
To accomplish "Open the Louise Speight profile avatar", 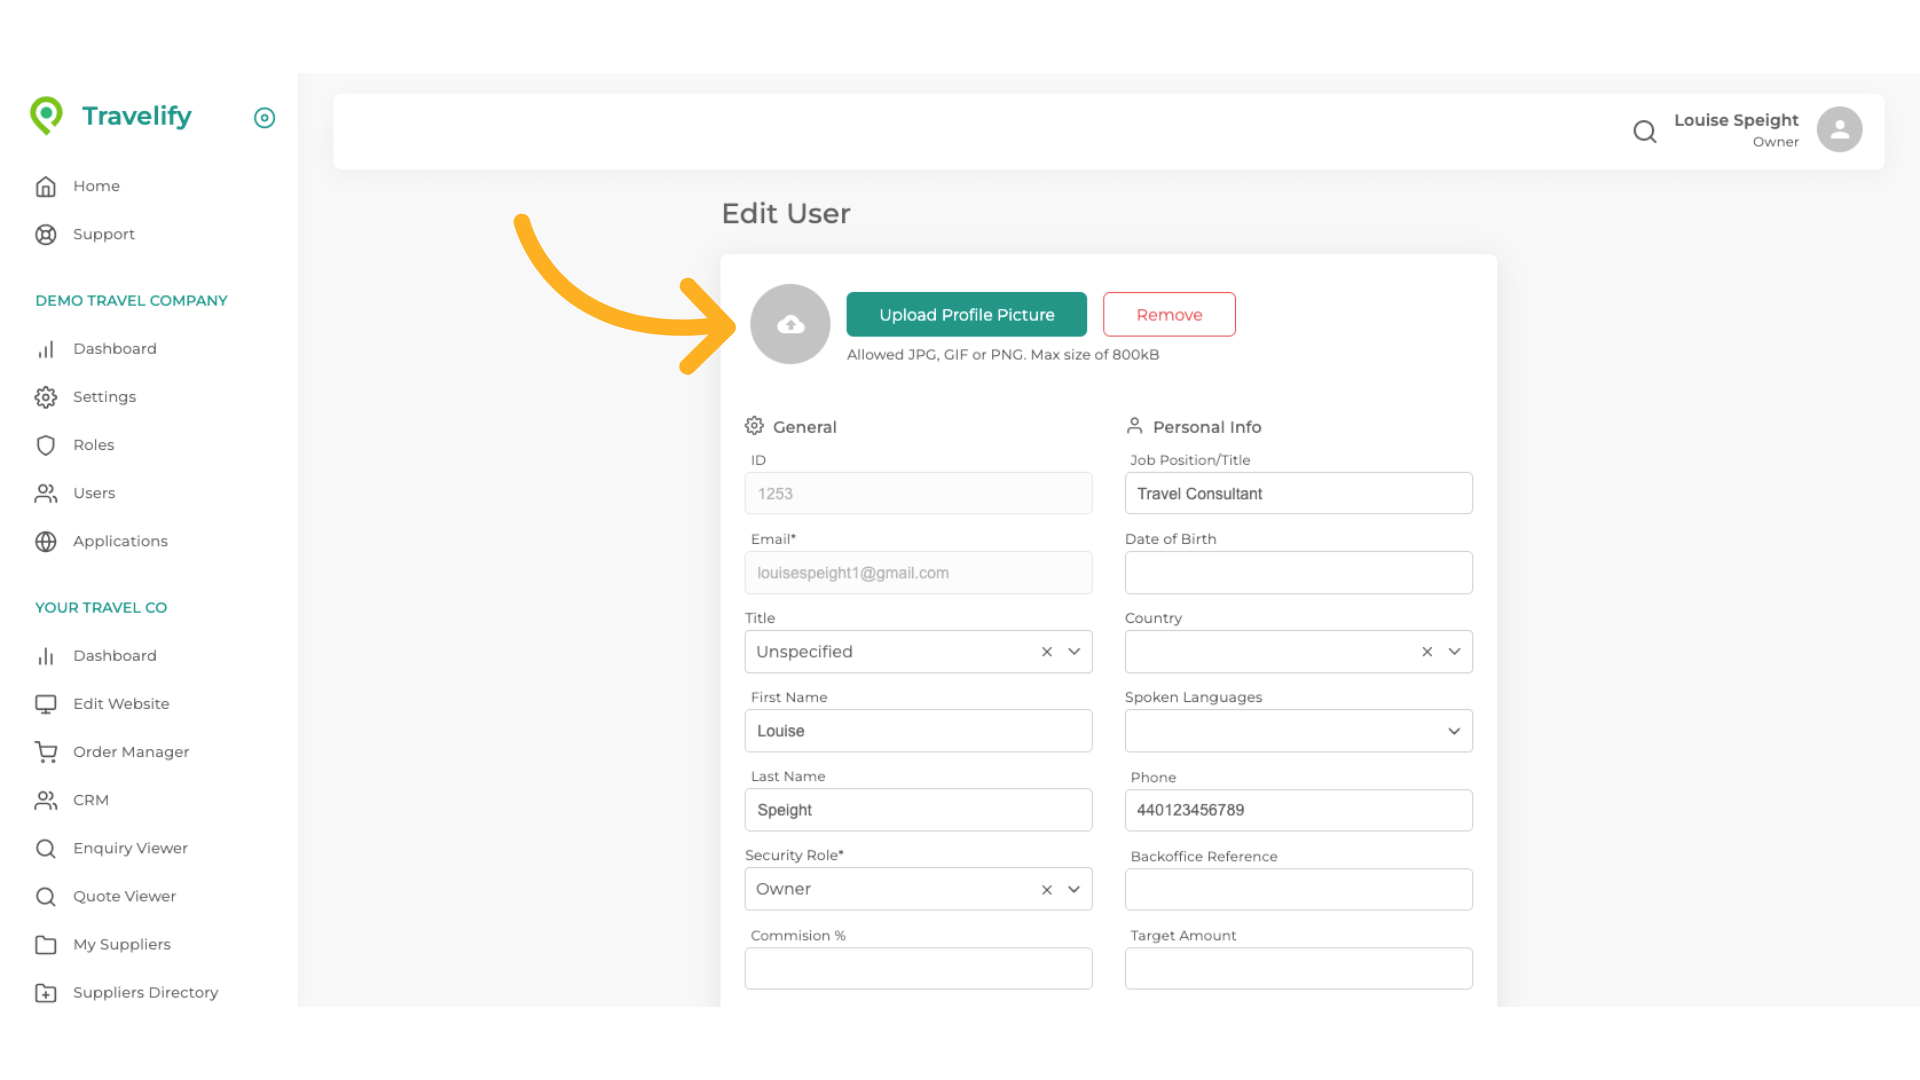I will pos(1840,129).
